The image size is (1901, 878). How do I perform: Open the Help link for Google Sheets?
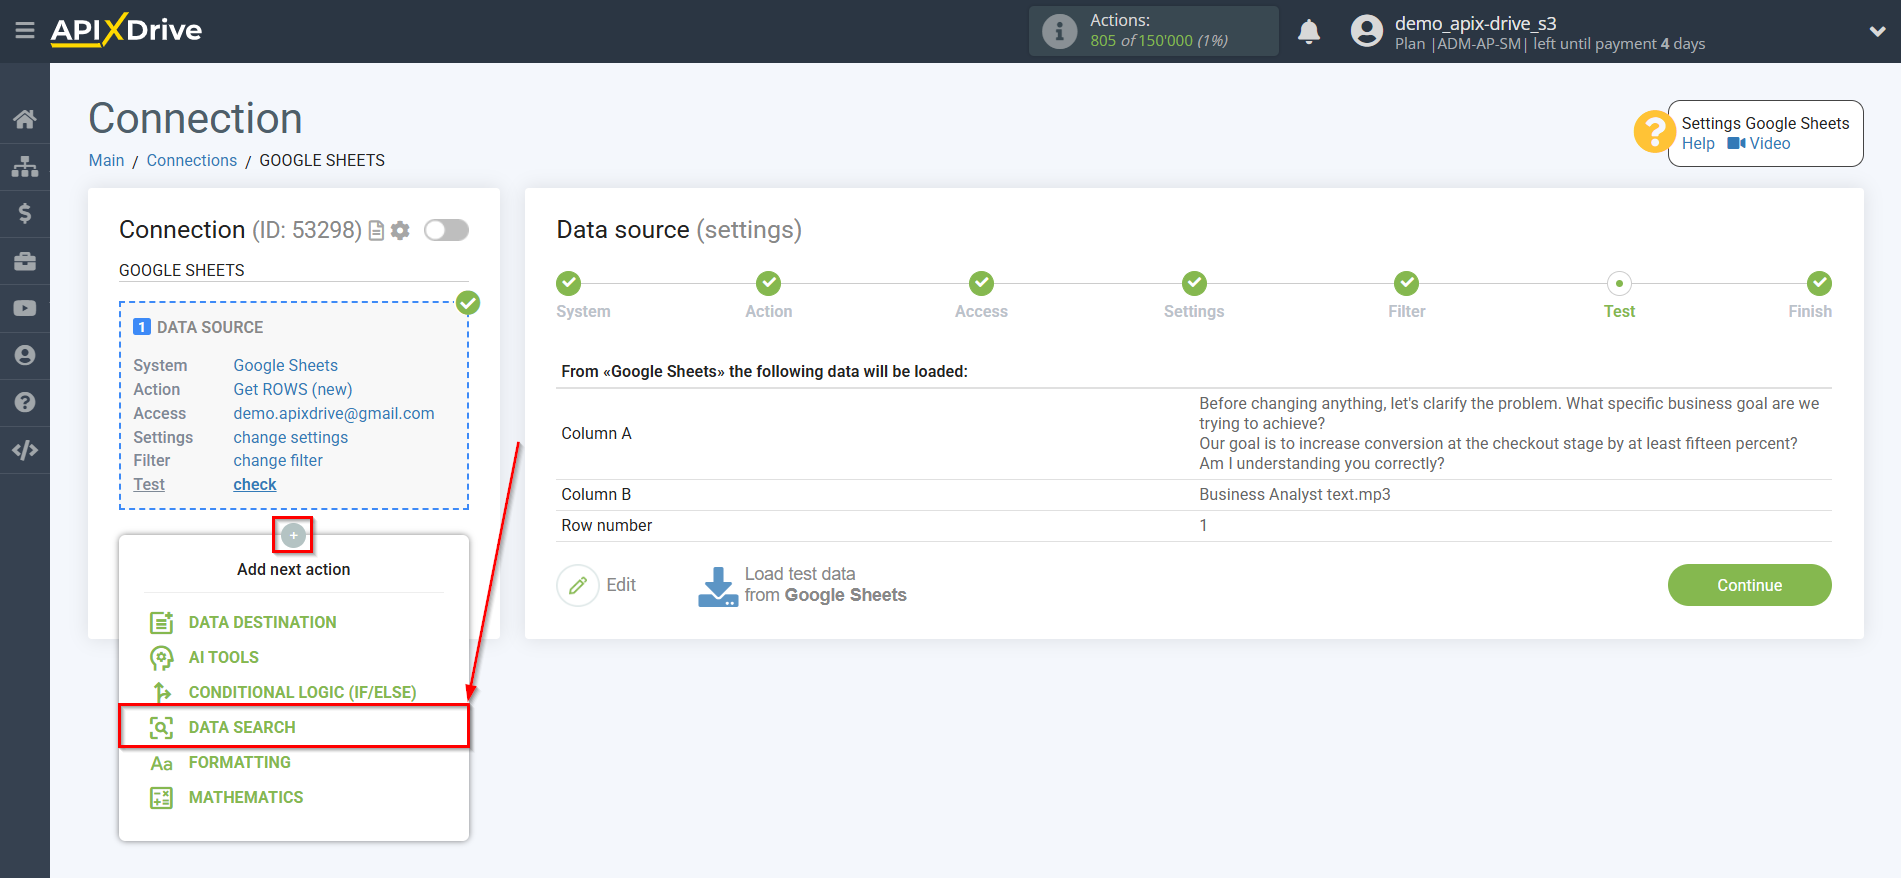(1698, 144)
